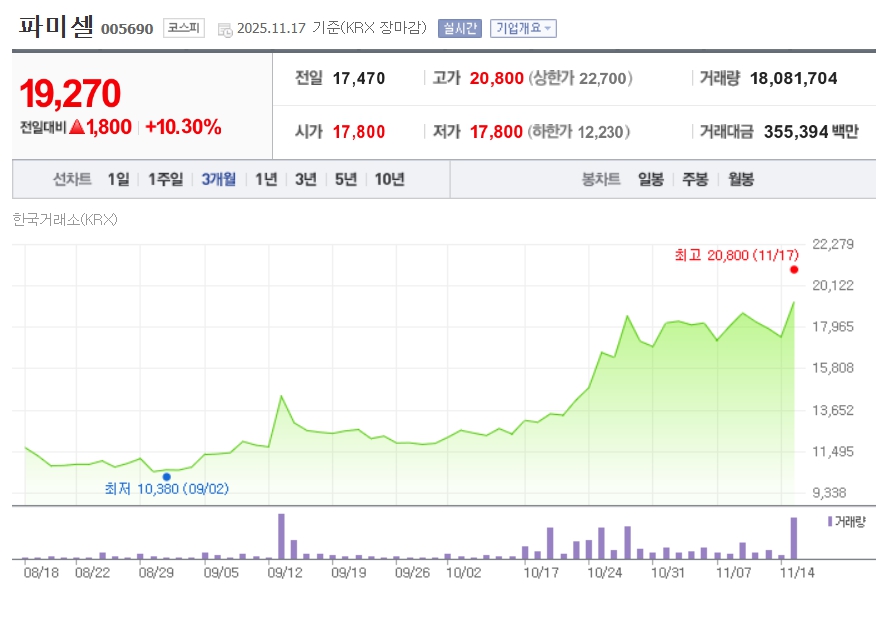The image size is (876, 639).
Task: Select the 3개월 chart tab
Action: [218, 179]
